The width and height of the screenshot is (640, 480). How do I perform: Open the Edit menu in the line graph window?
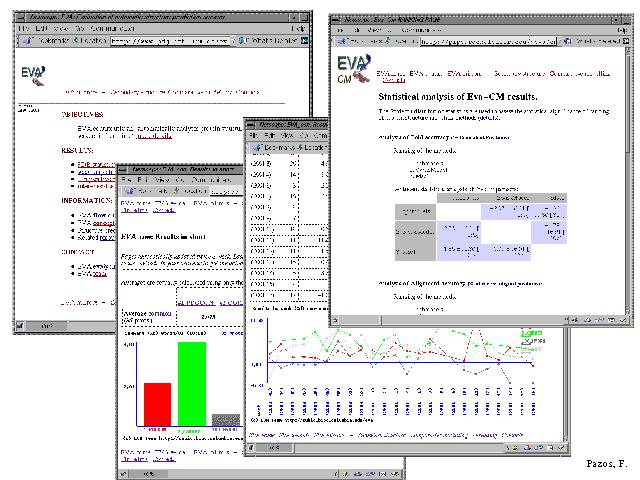269,135
